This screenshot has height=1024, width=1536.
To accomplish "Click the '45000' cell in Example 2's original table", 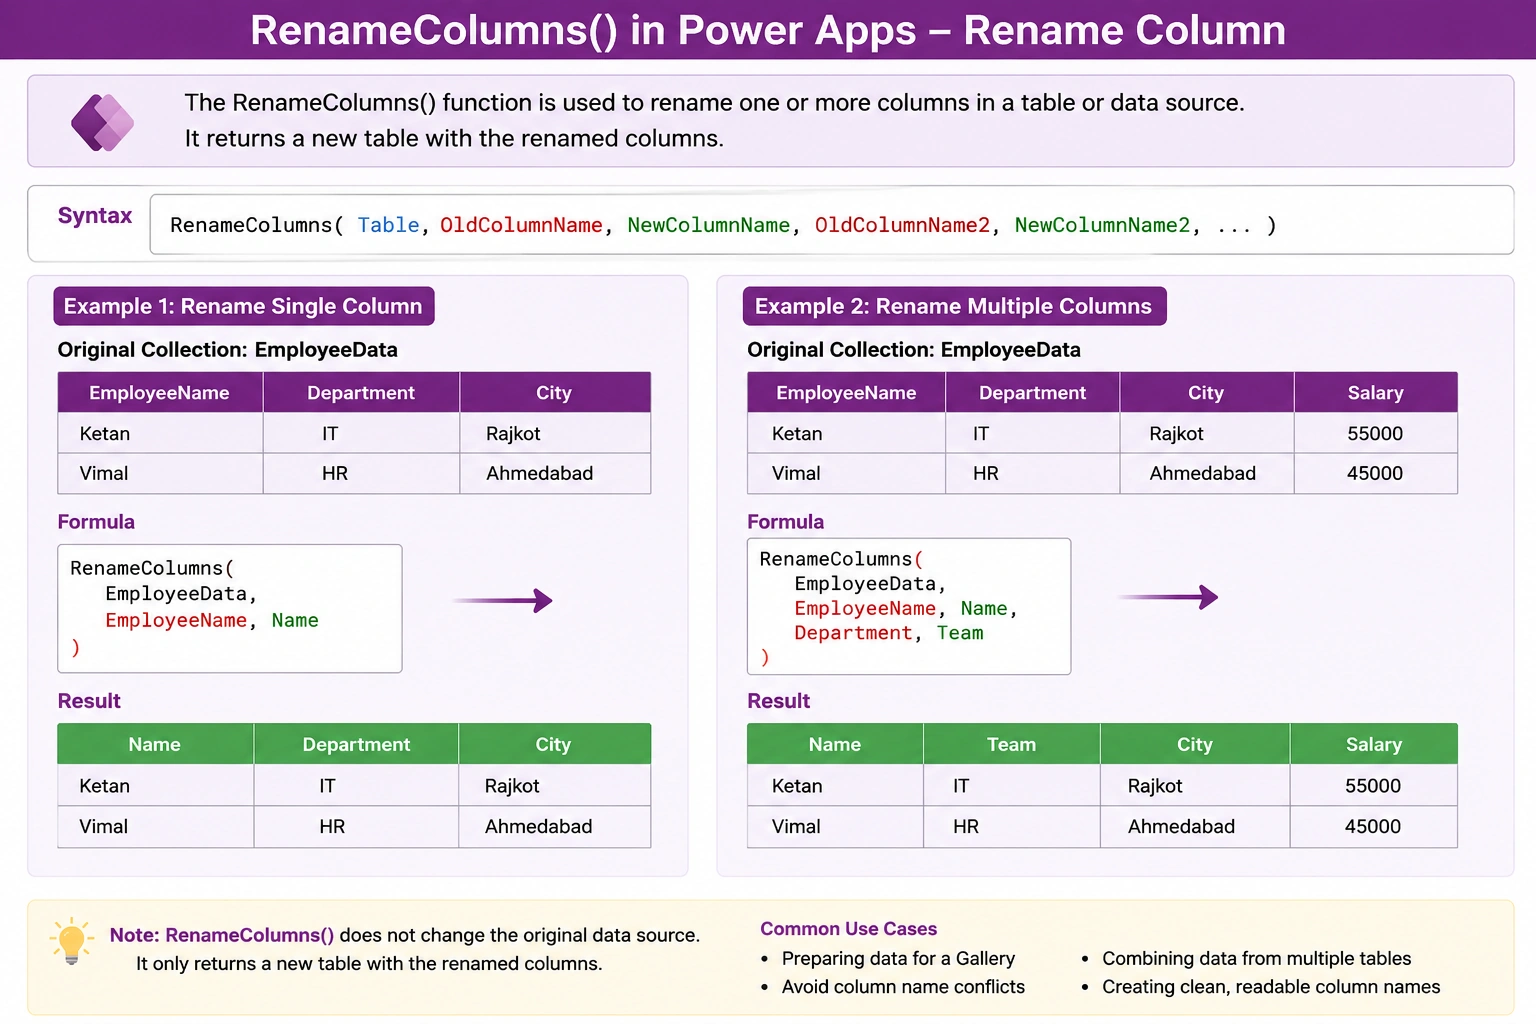I will coord(1376,474).
